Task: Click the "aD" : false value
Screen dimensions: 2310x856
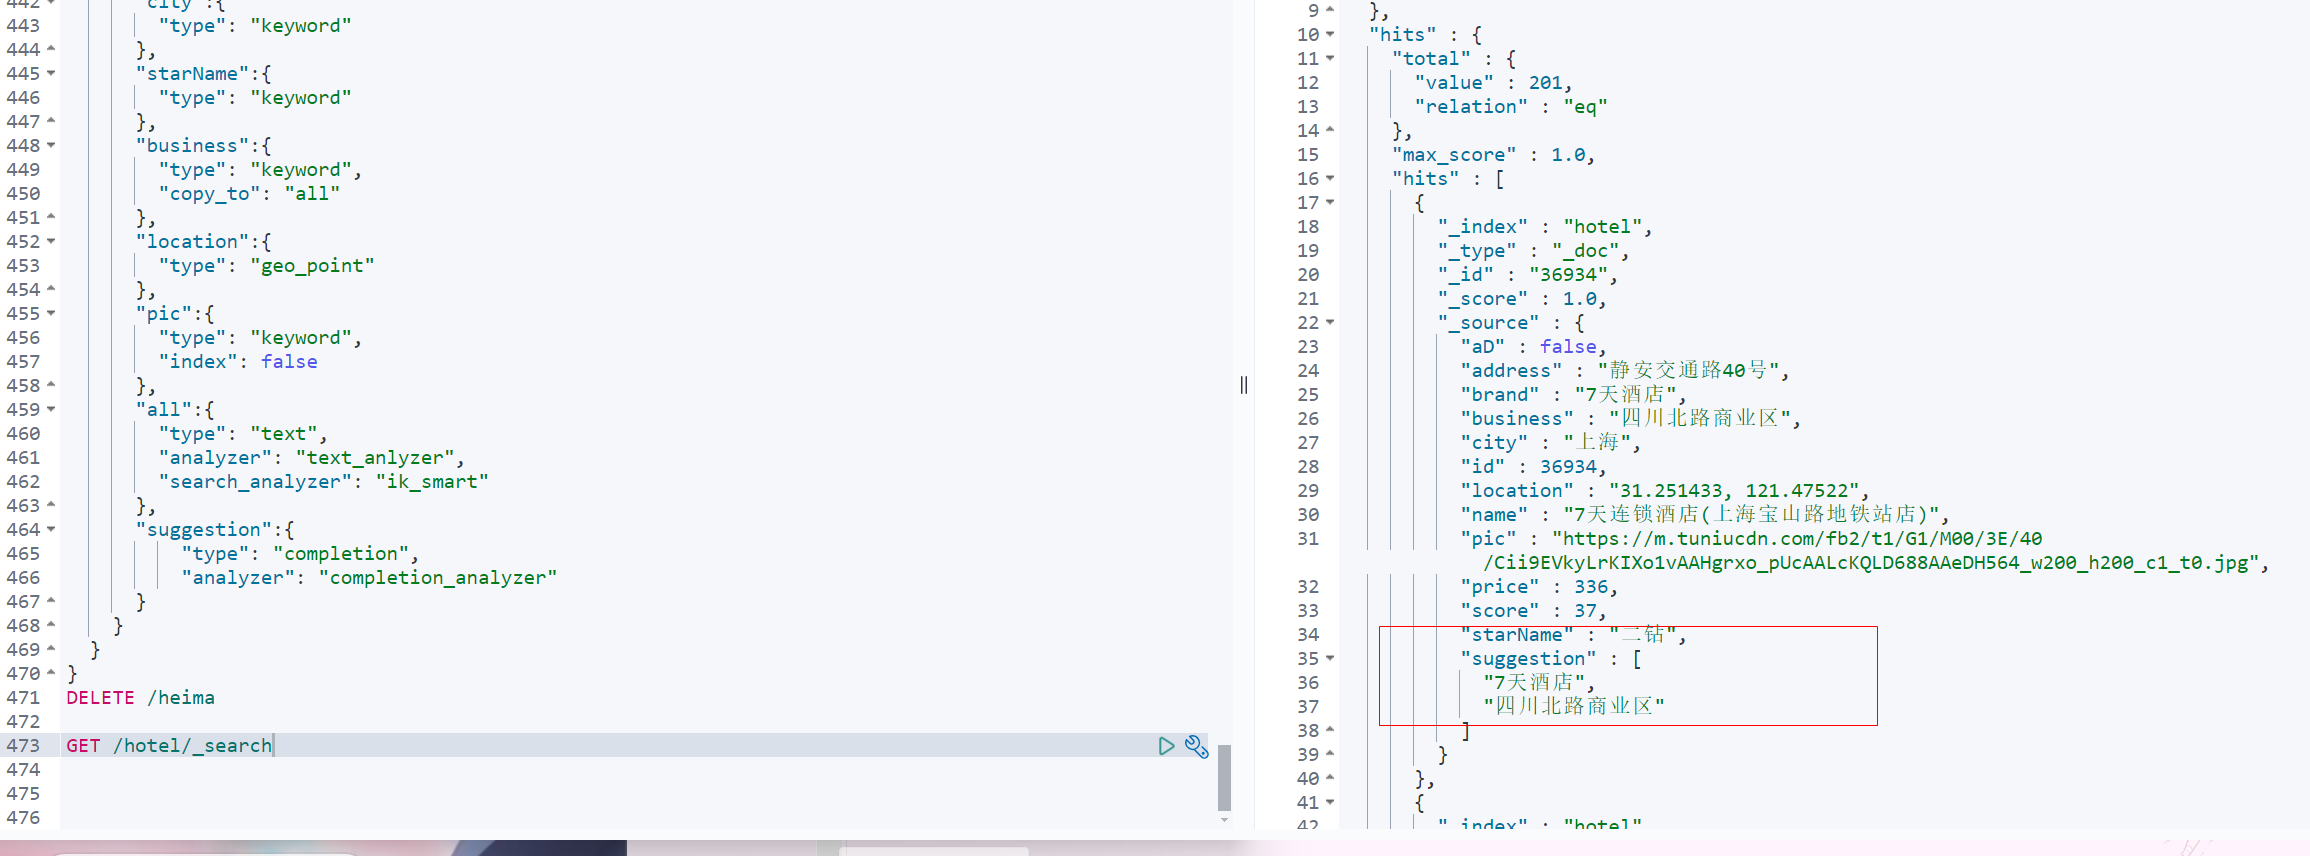Action: (1568, 347)
